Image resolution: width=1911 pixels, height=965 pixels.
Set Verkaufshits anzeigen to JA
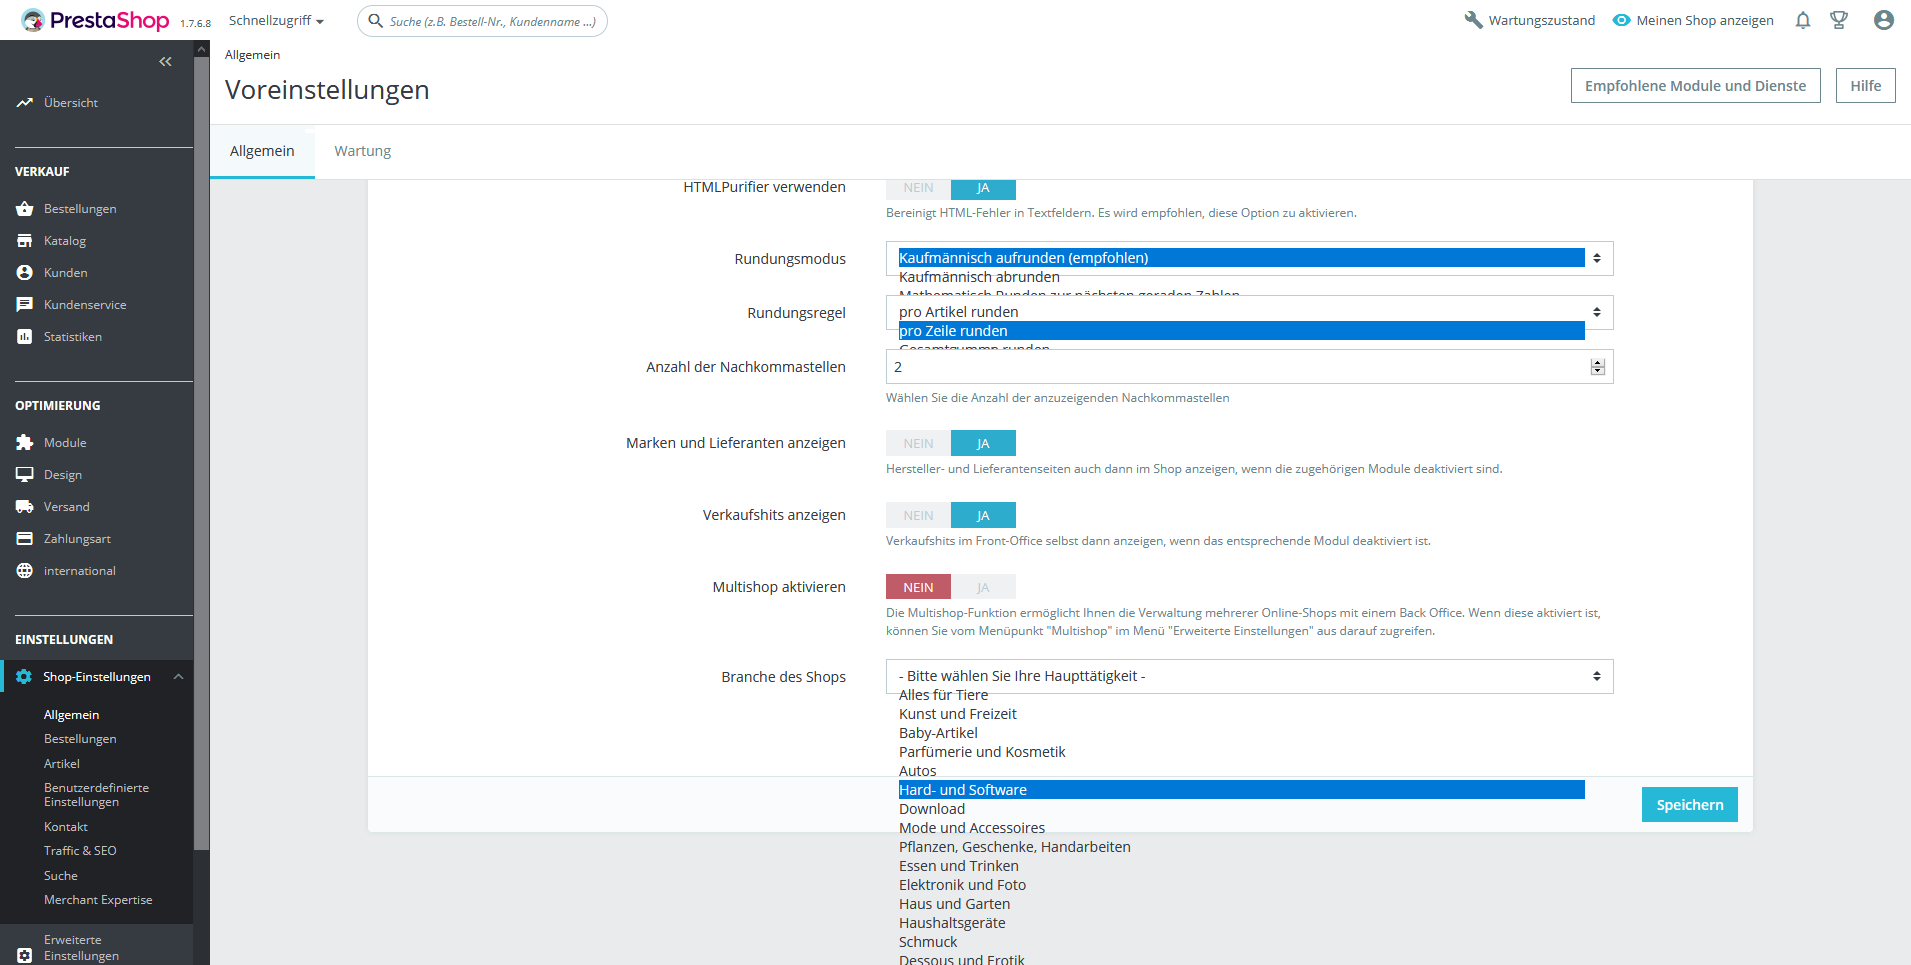tap(983, 515)
